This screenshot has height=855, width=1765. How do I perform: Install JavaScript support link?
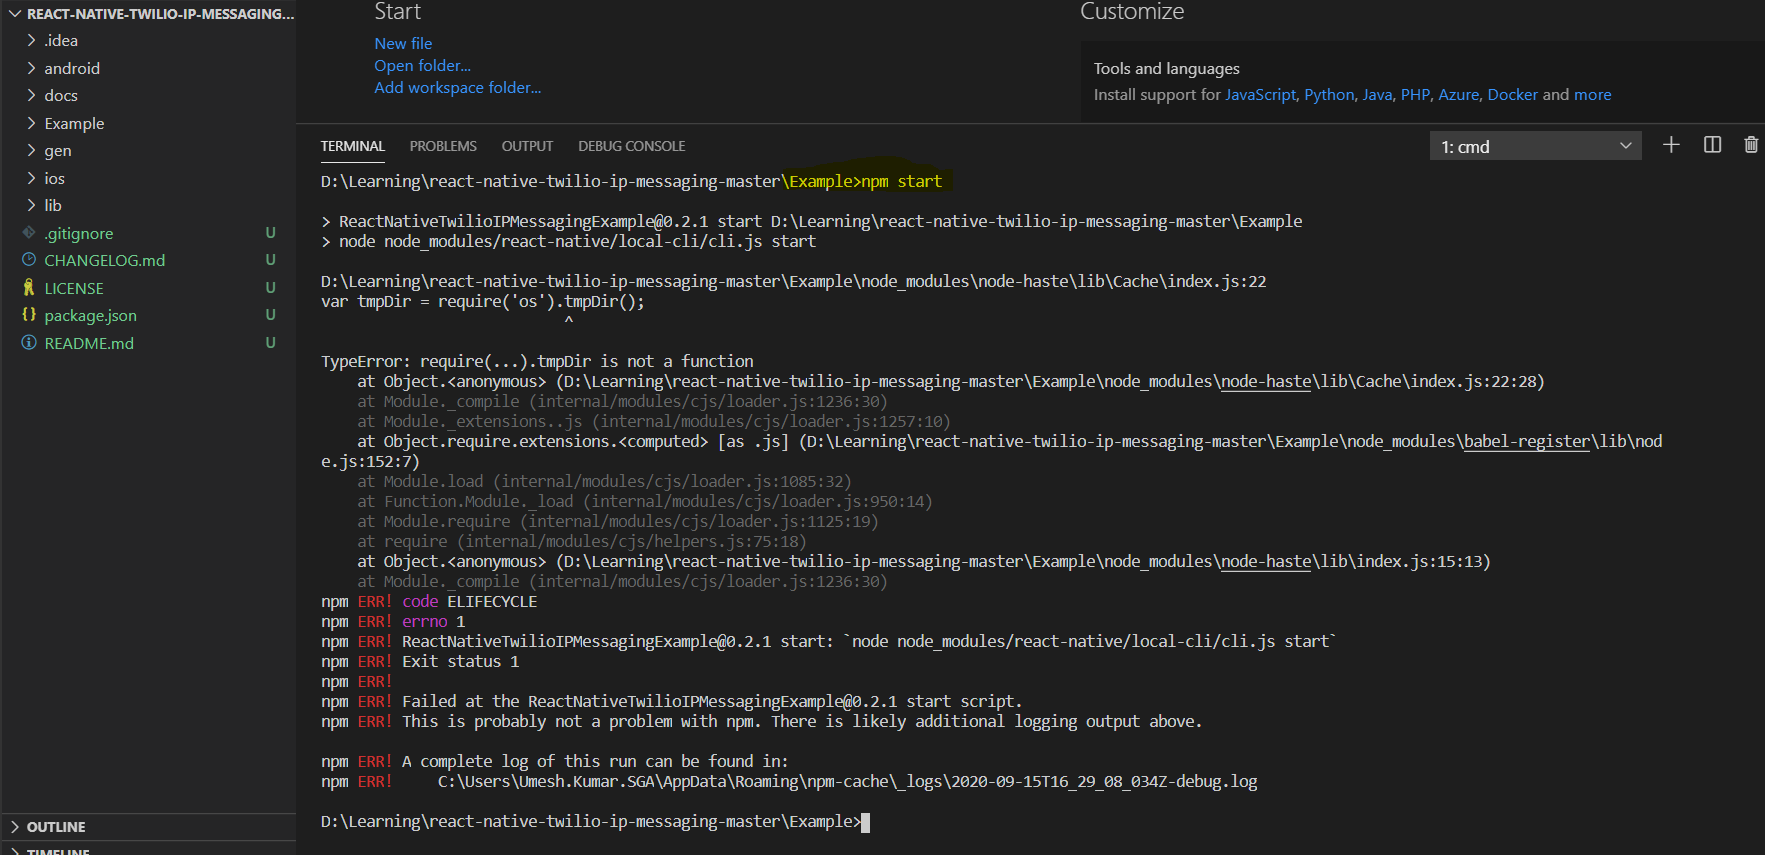[1260, 94]
